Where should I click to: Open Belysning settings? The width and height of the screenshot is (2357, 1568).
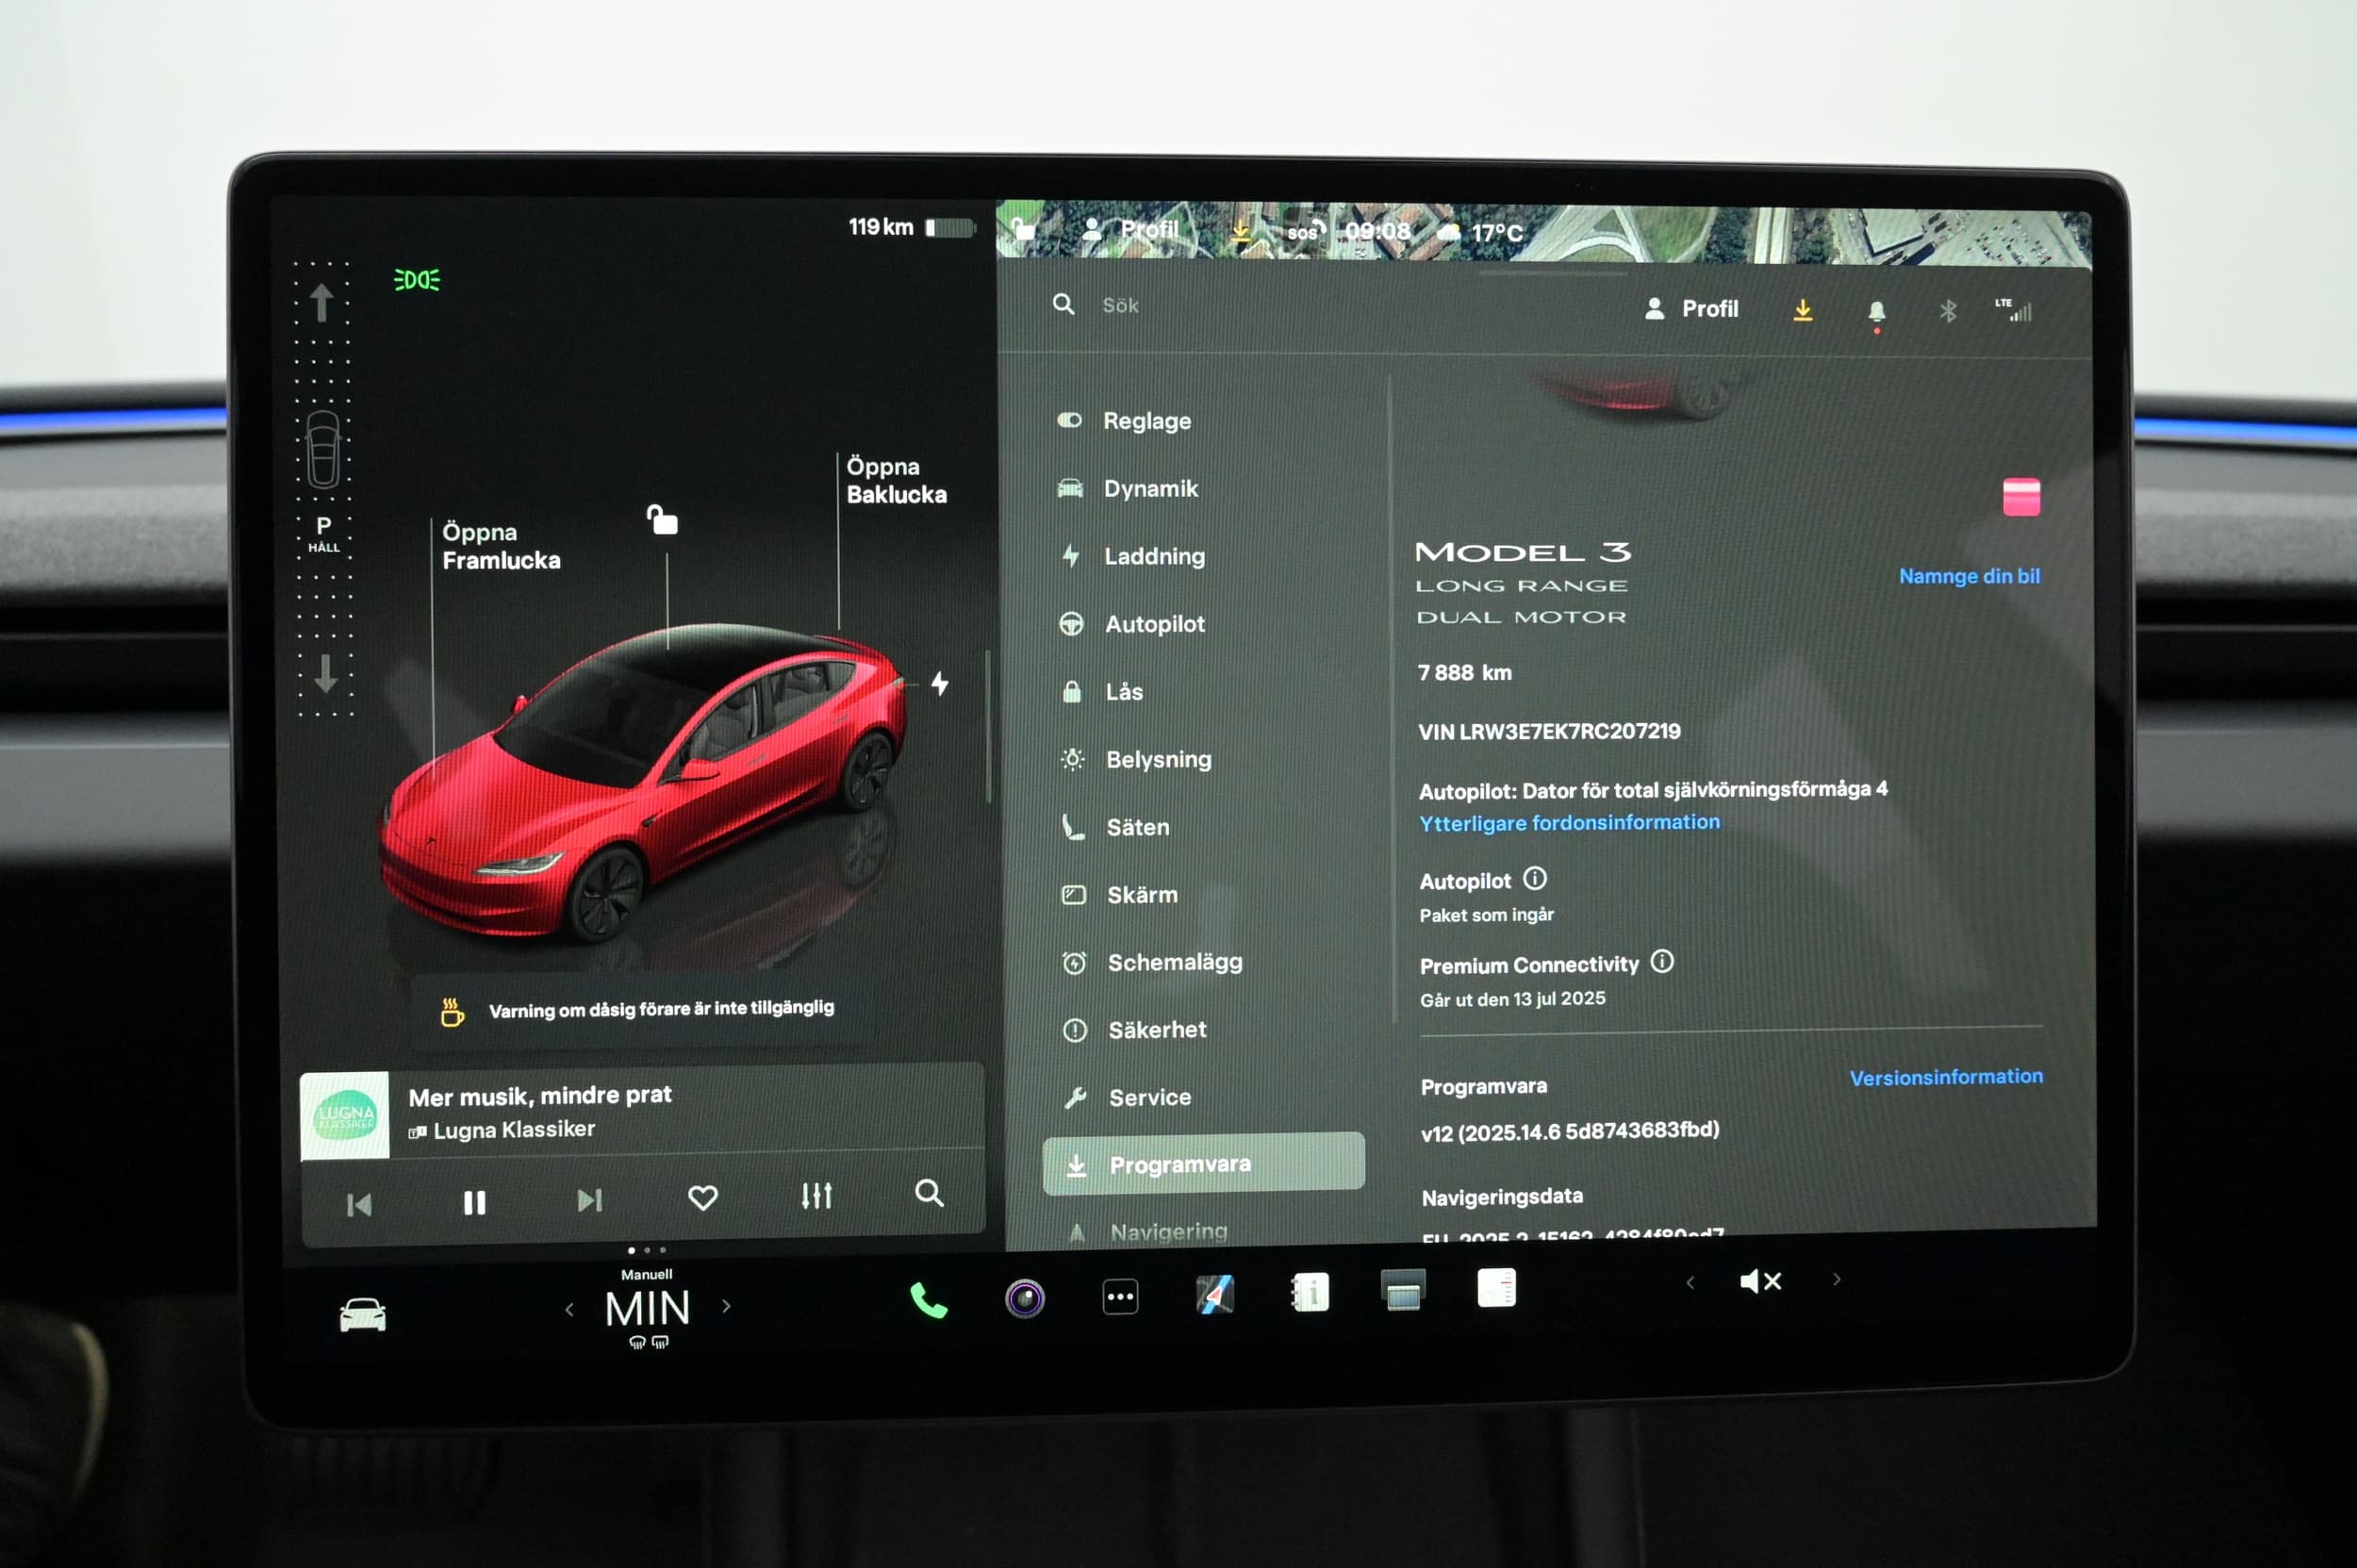[1136, 759]
